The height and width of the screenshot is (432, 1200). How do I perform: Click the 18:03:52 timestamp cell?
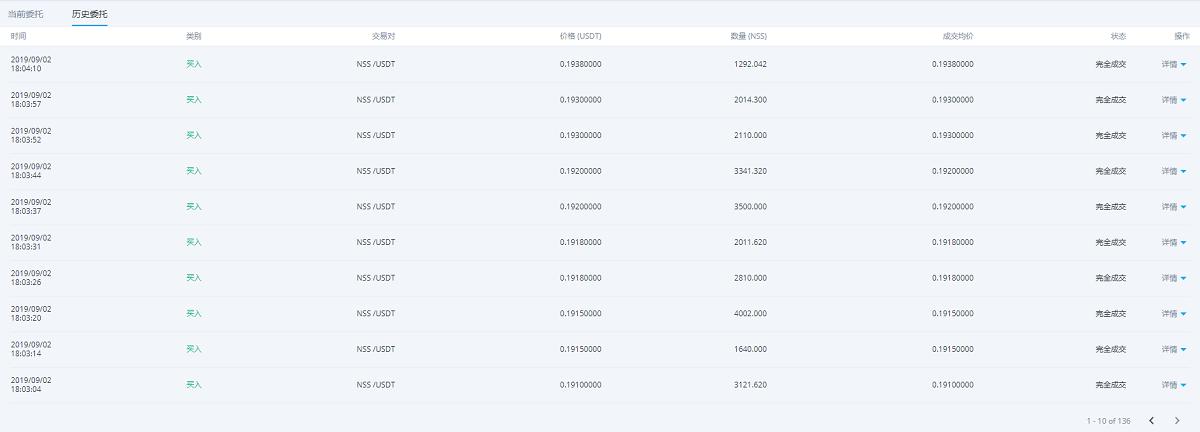pos(31,135)
